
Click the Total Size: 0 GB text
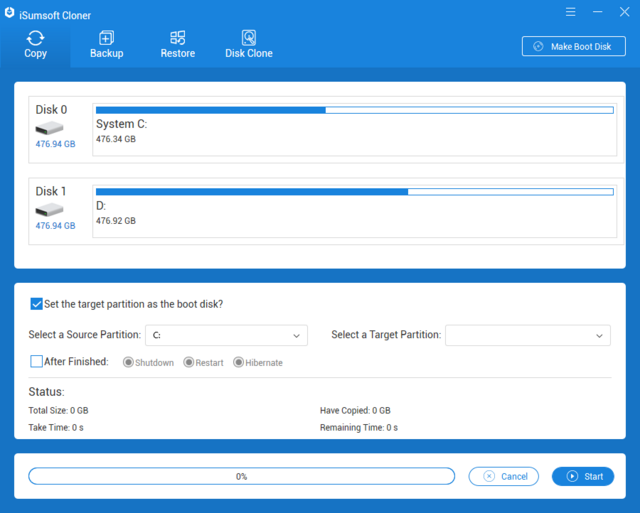pyautogui.click(x=58, y=411)
